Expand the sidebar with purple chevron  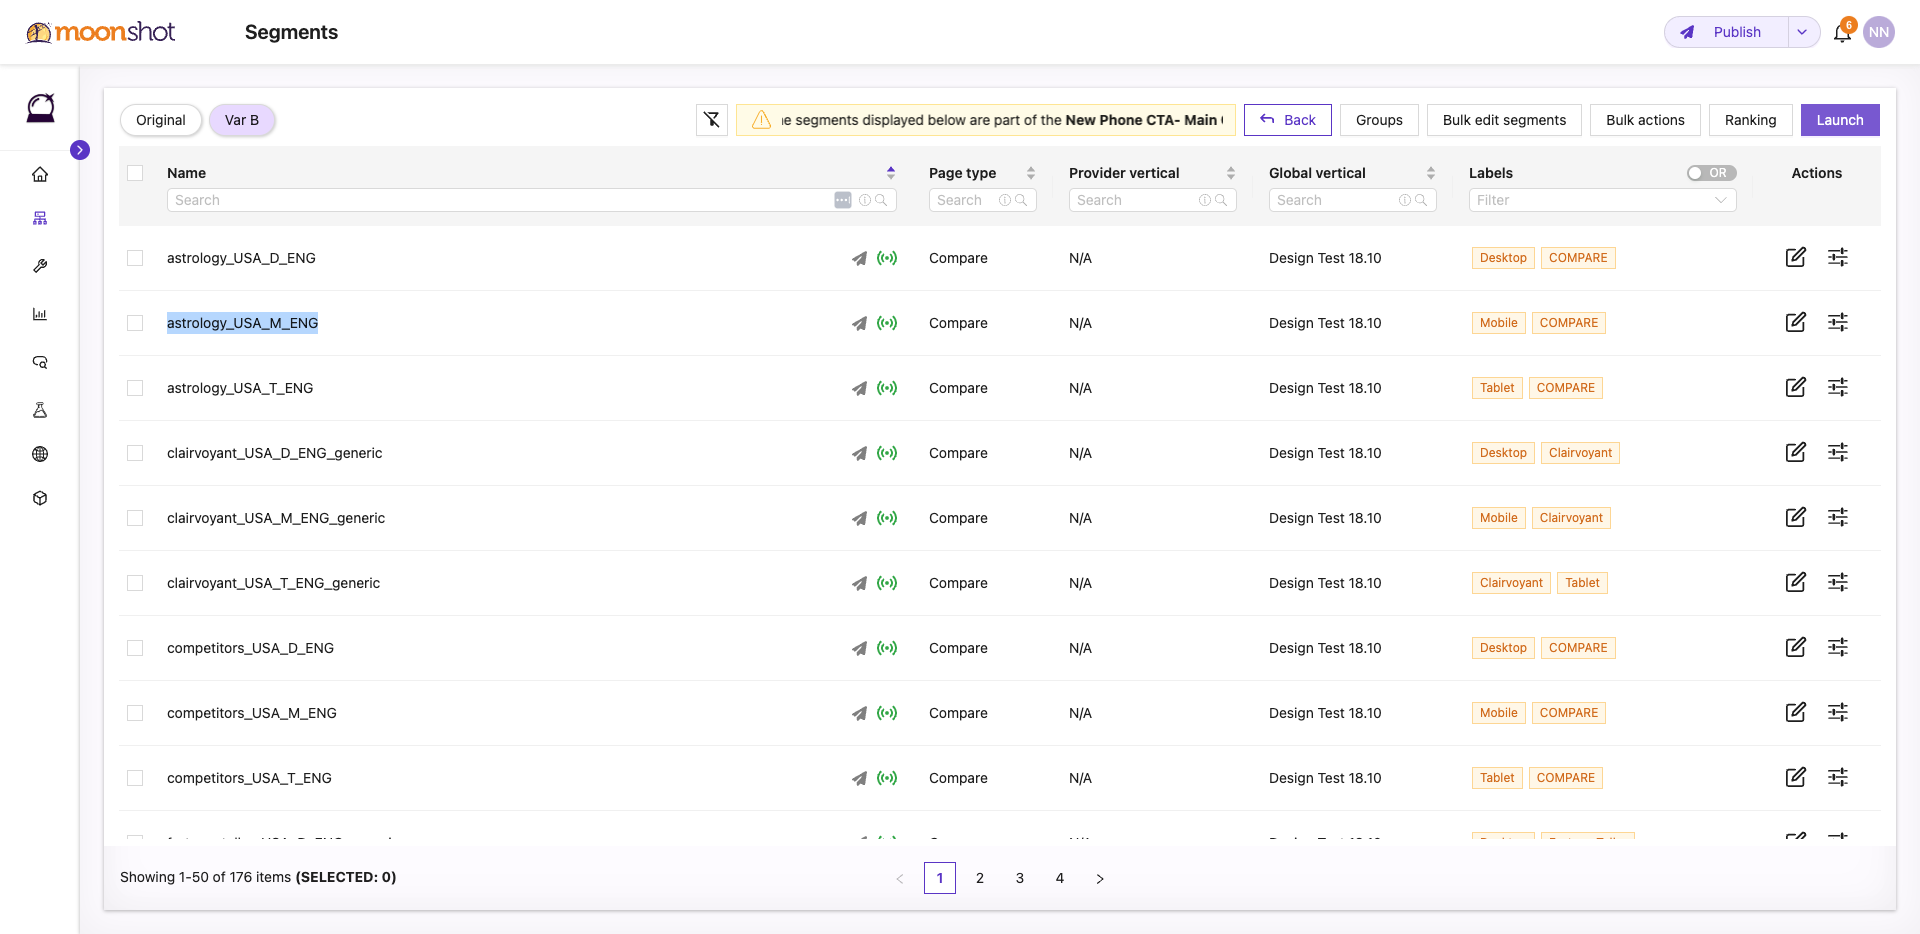coord(80,150)
